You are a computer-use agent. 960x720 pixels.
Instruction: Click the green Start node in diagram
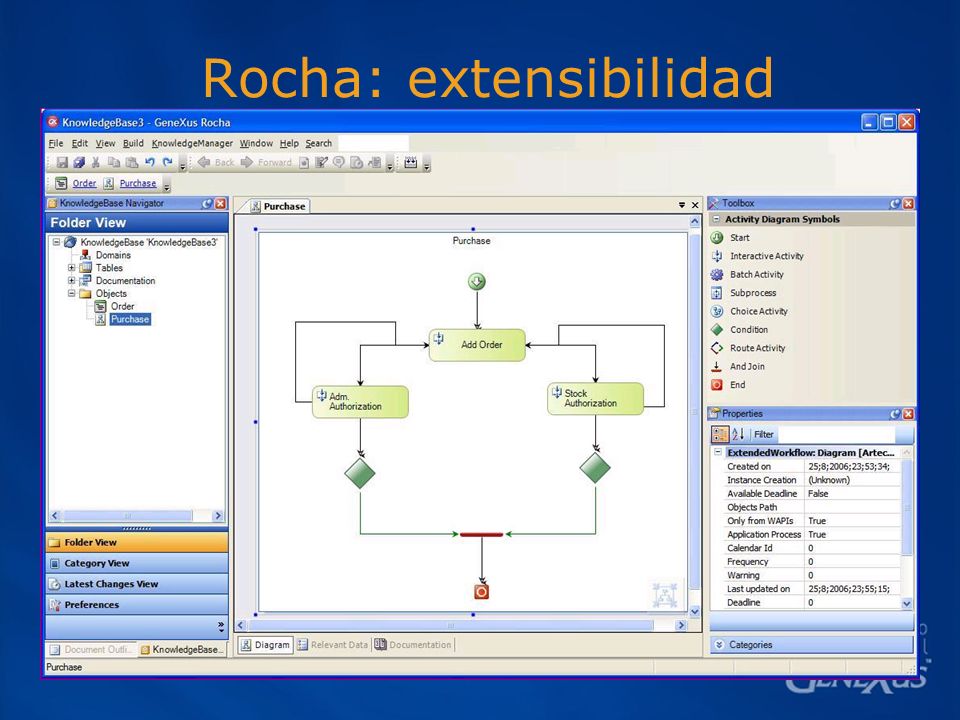(477, 282)
